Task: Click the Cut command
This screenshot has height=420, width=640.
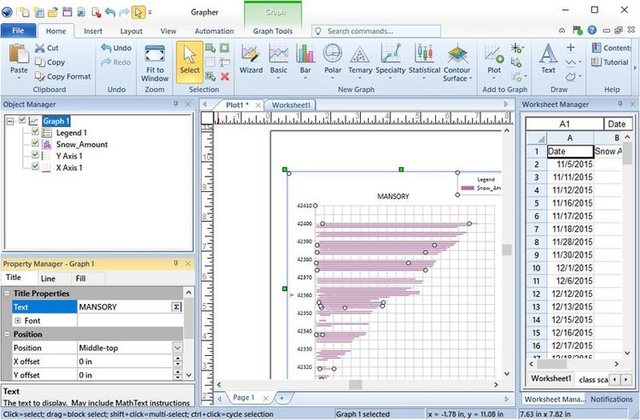Action: tap(47, 48)
